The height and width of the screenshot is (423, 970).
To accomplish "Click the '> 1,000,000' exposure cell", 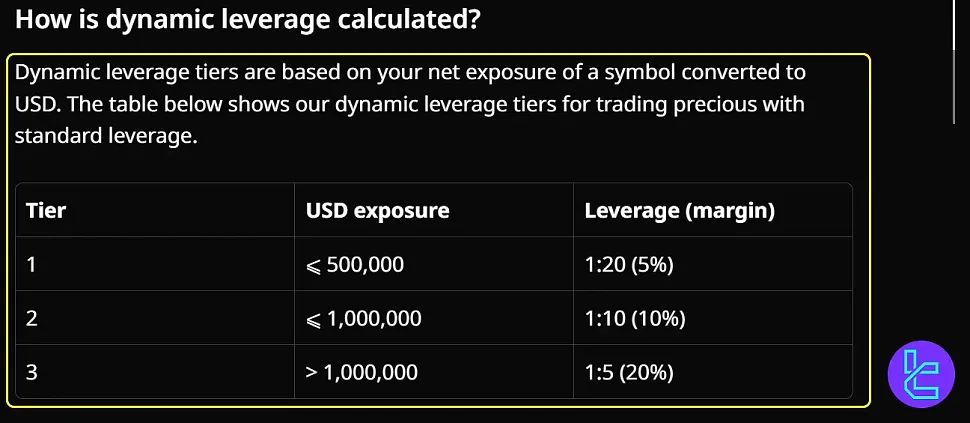I will point(362,373).
